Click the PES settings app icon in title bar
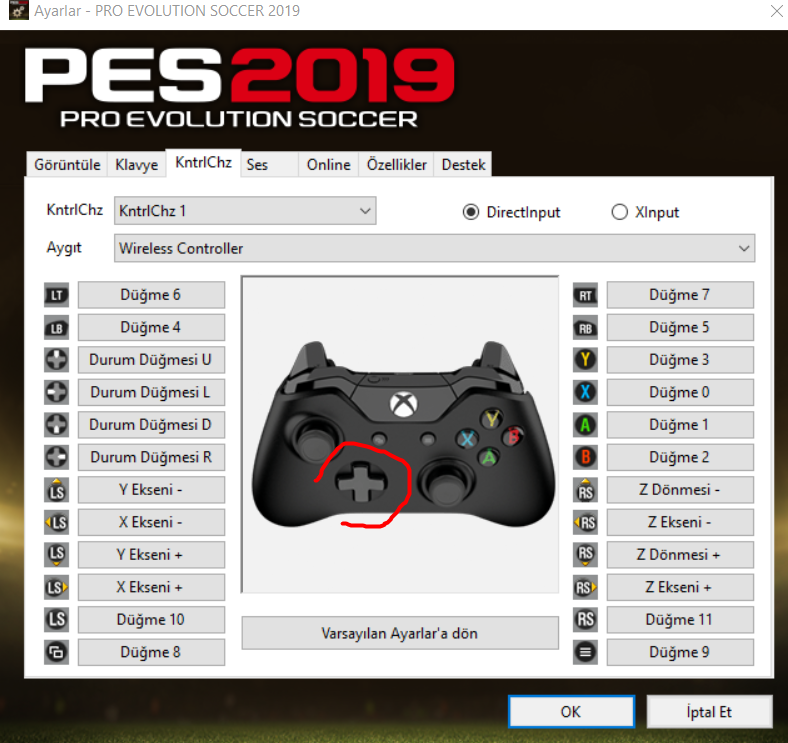The width and height of the screenshot is (788, 743). (x=19, y=11)
